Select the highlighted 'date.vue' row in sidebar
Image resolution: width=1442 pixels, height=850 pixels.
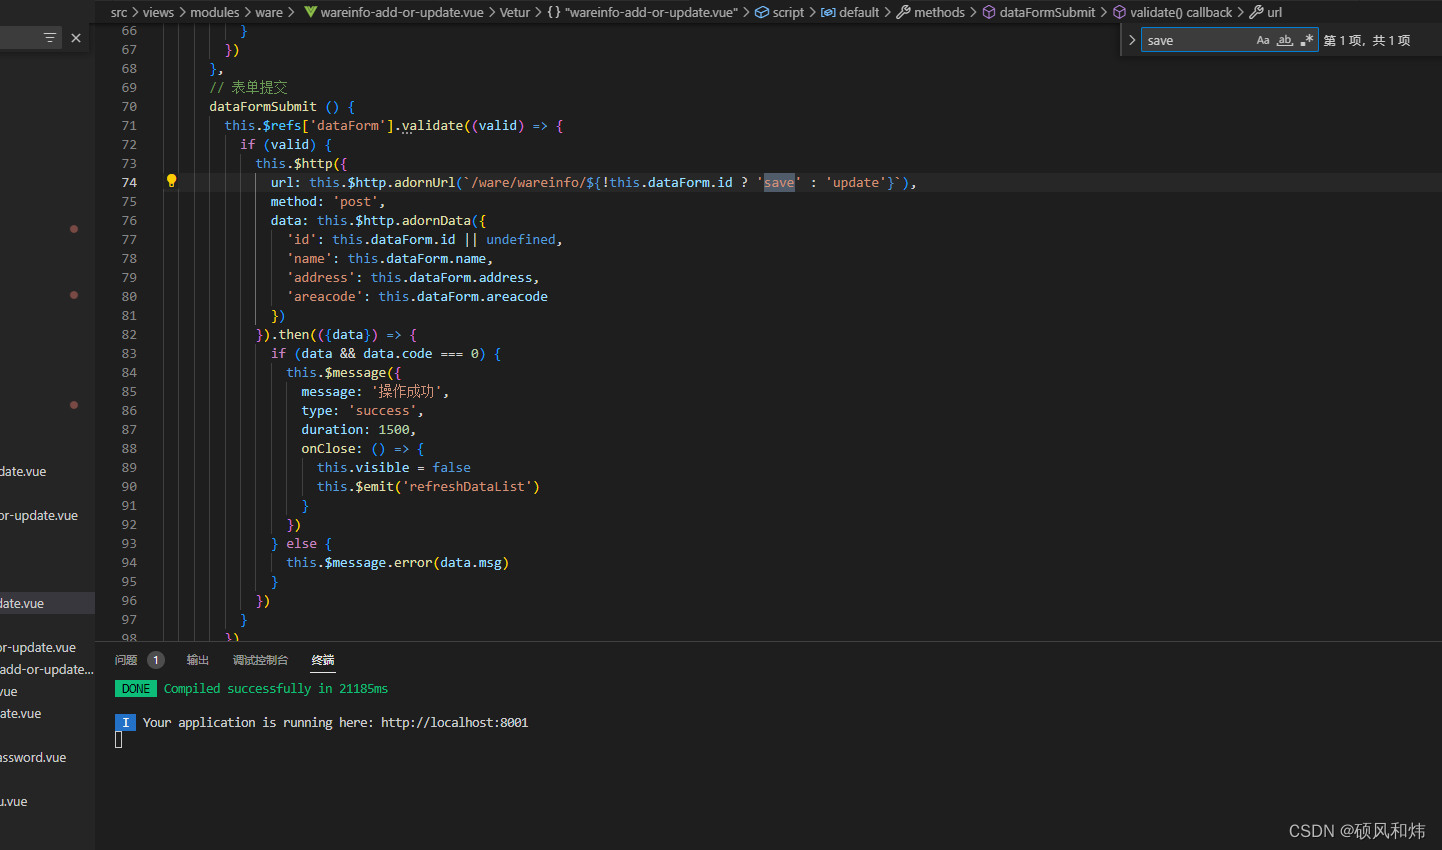click(47, 603)
